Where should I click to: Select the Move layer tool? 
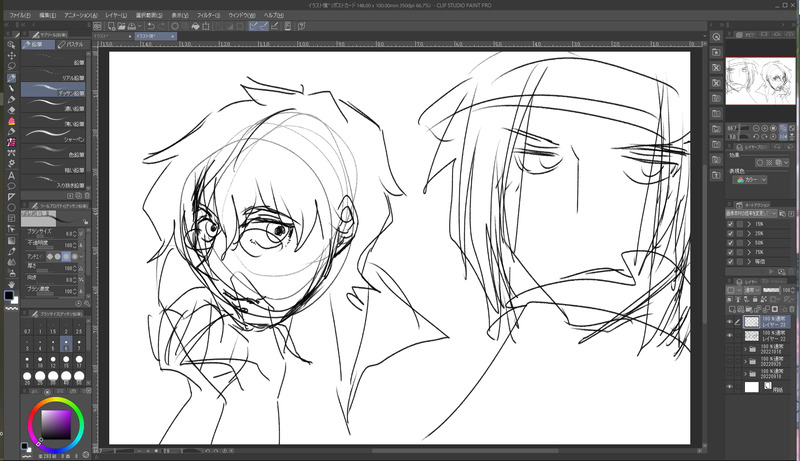click(x=11, y=55)
